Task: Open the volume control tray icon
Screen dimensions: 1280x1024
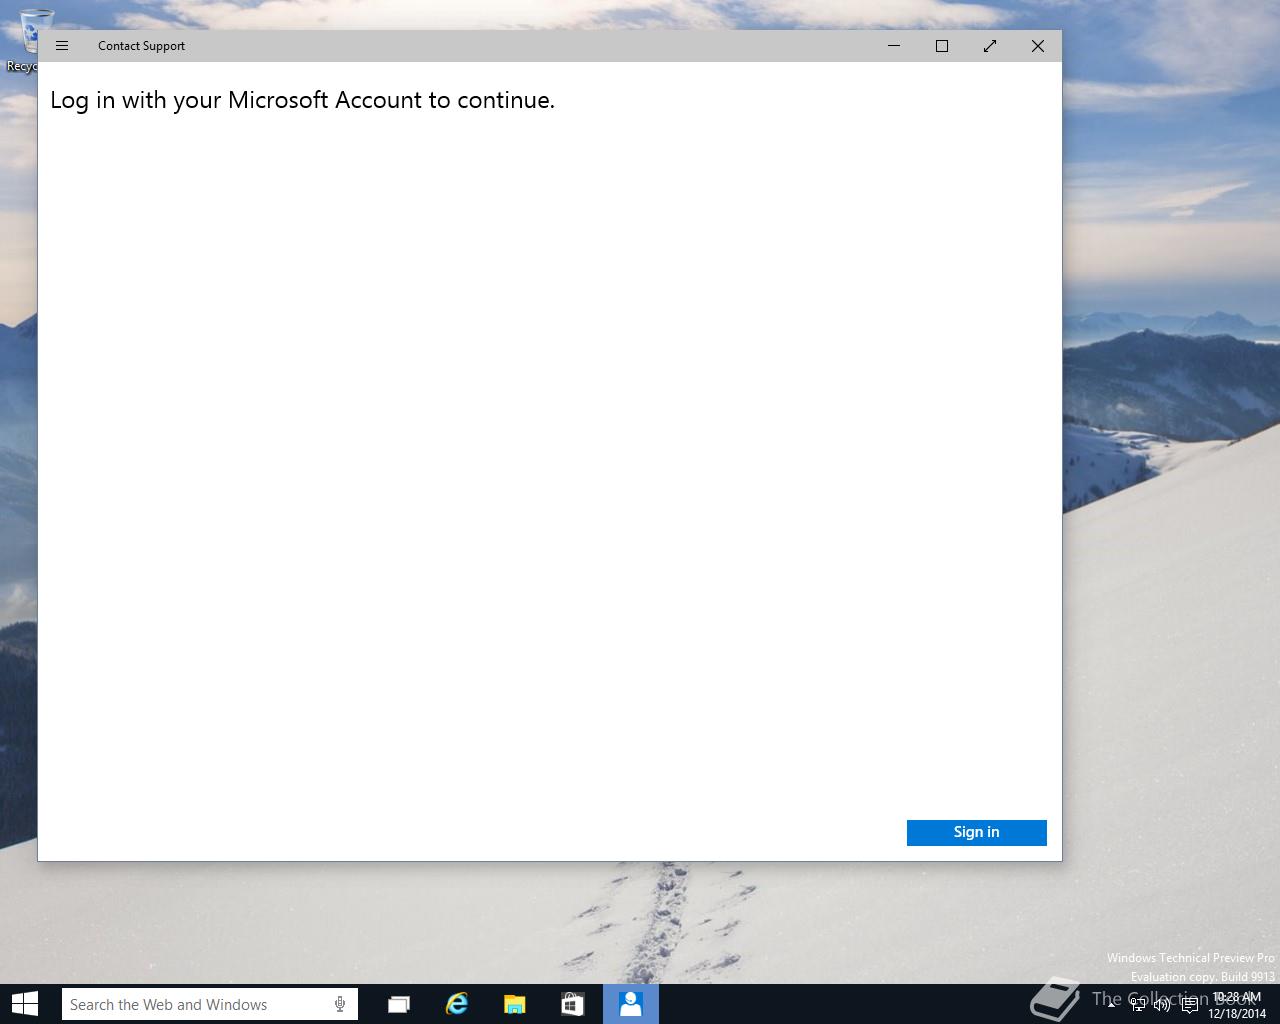Action: point(1162,1005)
